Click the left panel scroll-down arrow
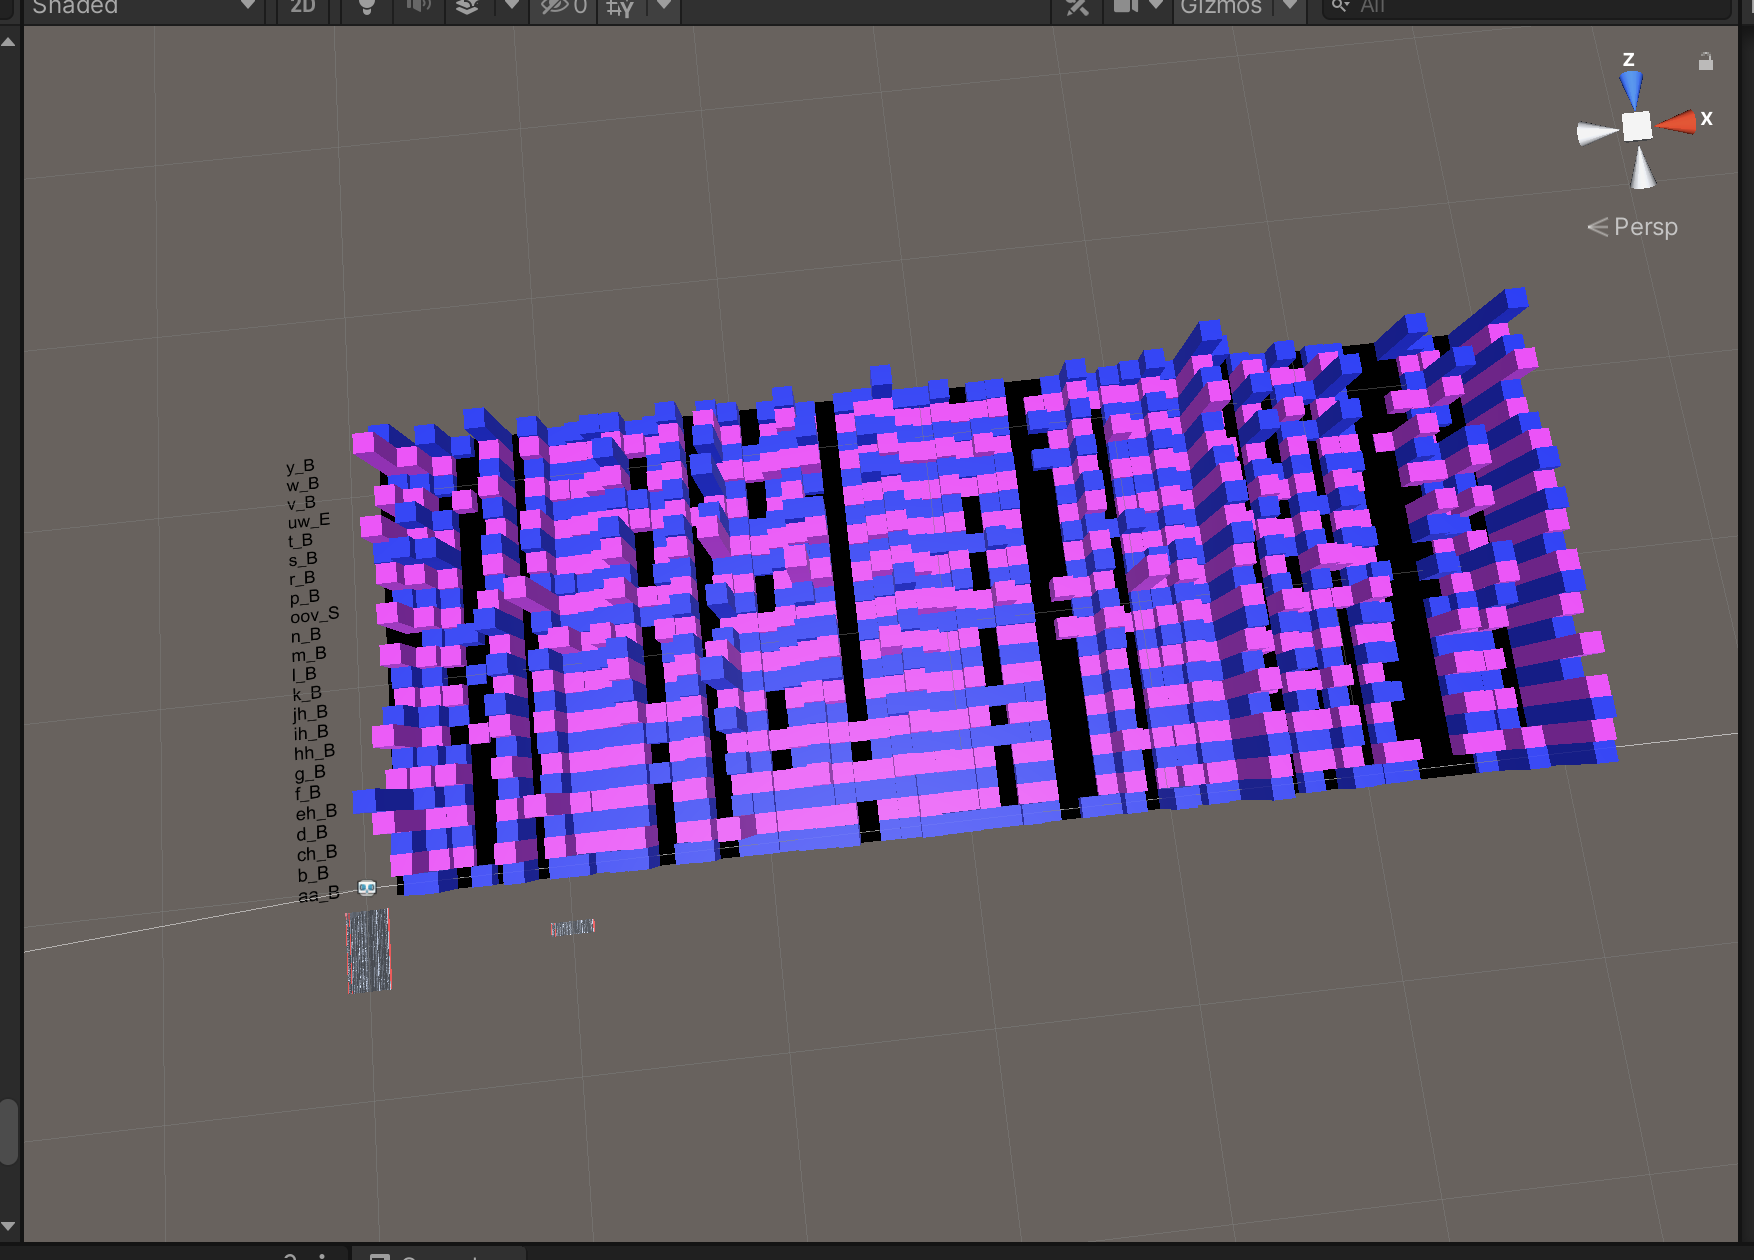The image size is (1754, 1260). pyautogui.click(x=9, y=1226)
